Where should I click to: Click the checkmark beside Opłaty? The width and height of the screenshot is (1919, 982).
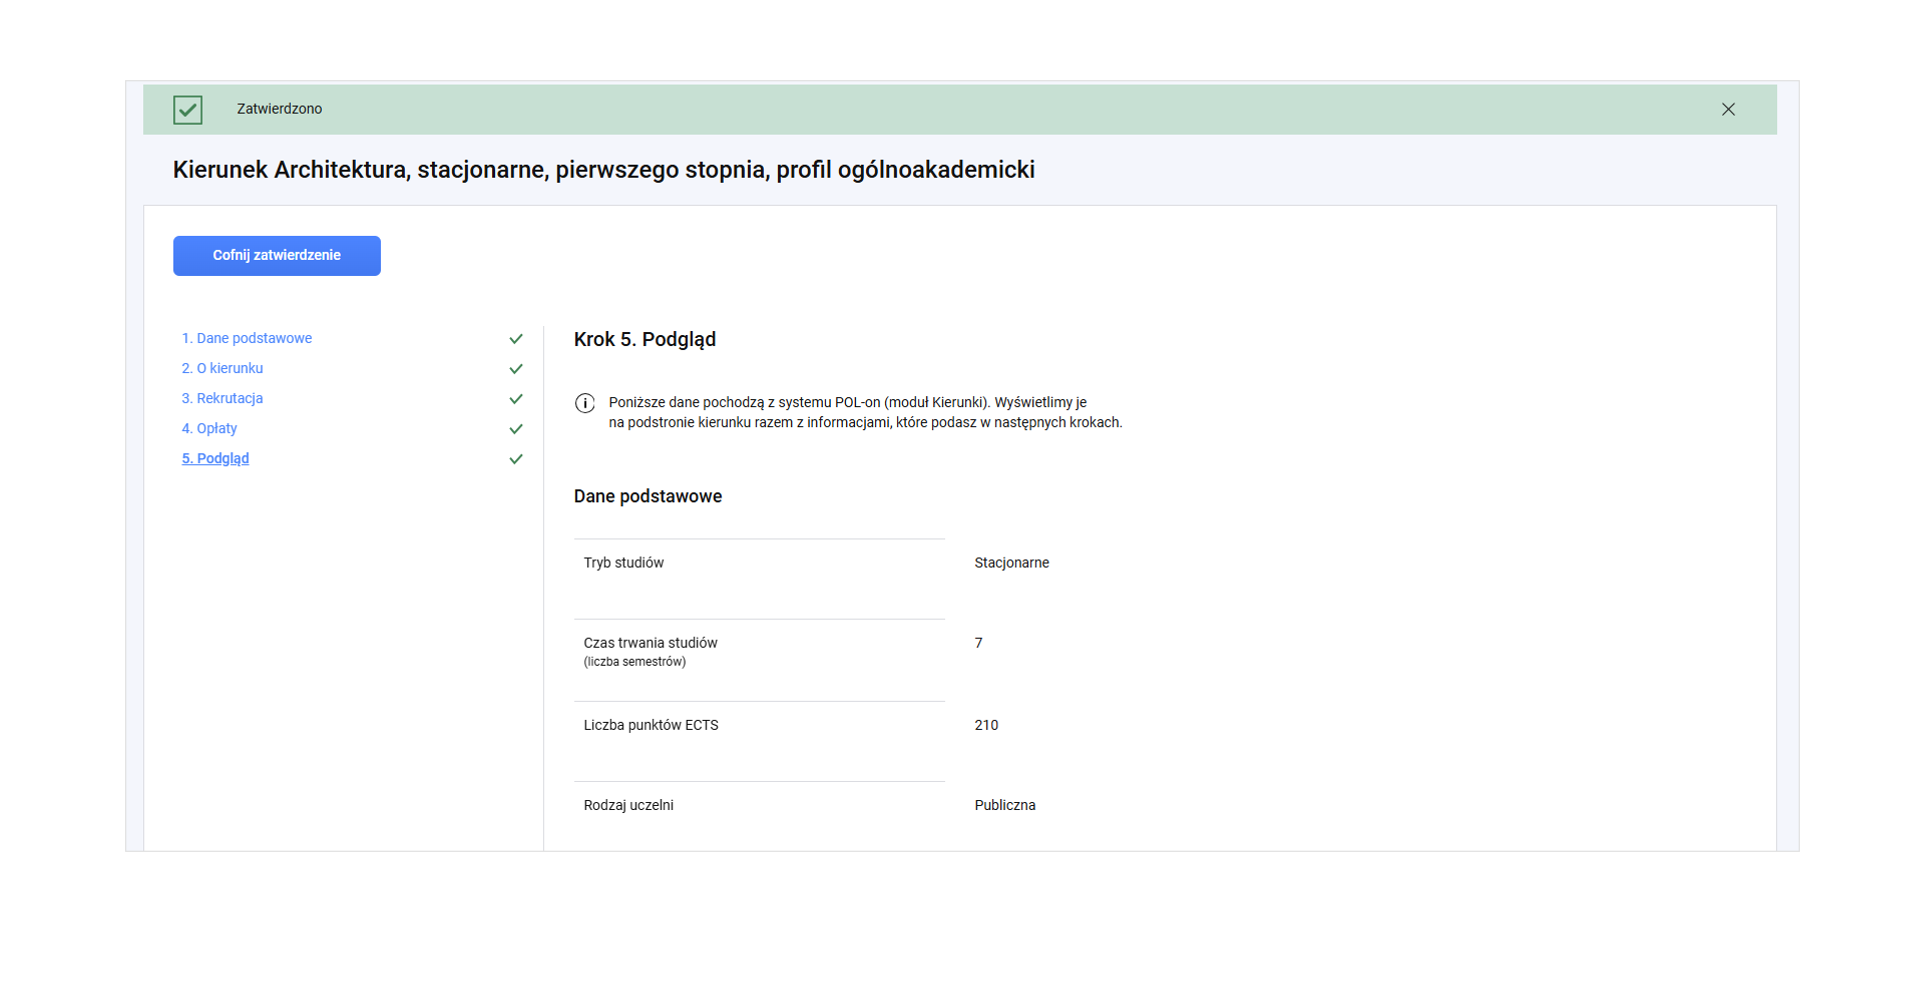(516, 429)
